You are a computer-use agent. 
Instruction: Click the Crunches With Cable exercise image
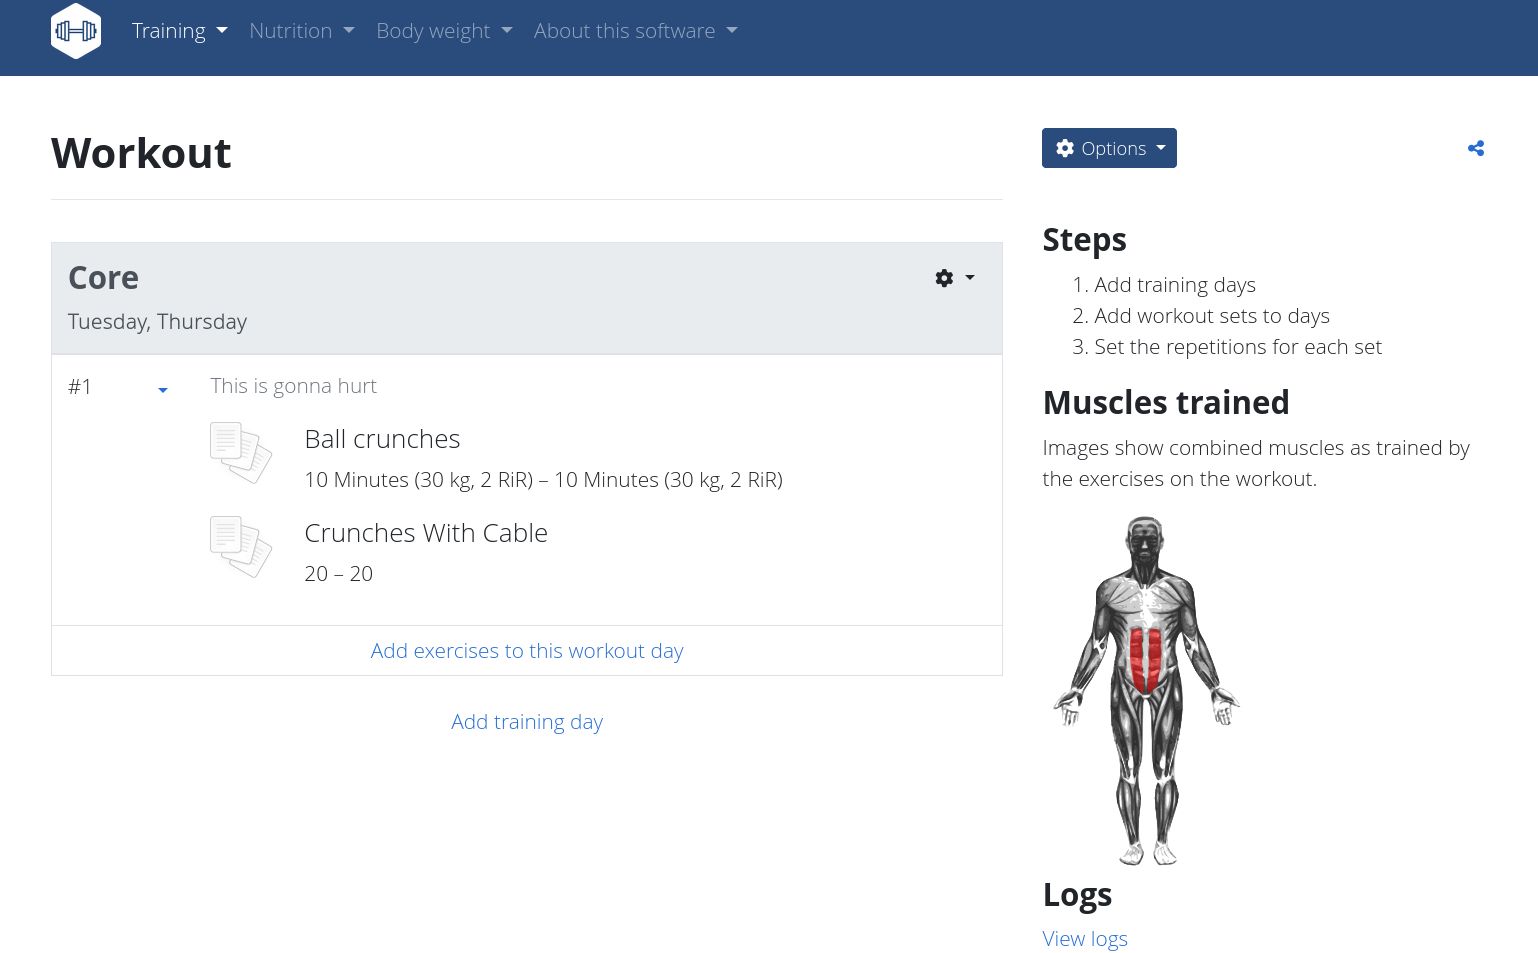[241, 547]
